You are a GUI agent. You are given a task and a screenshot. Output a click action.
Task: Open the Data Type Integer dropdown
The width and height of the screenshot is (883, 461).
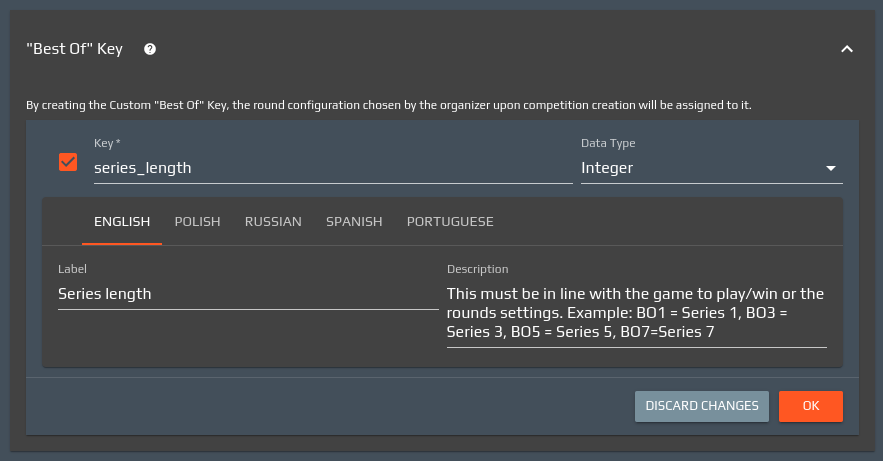click(700, 168)
